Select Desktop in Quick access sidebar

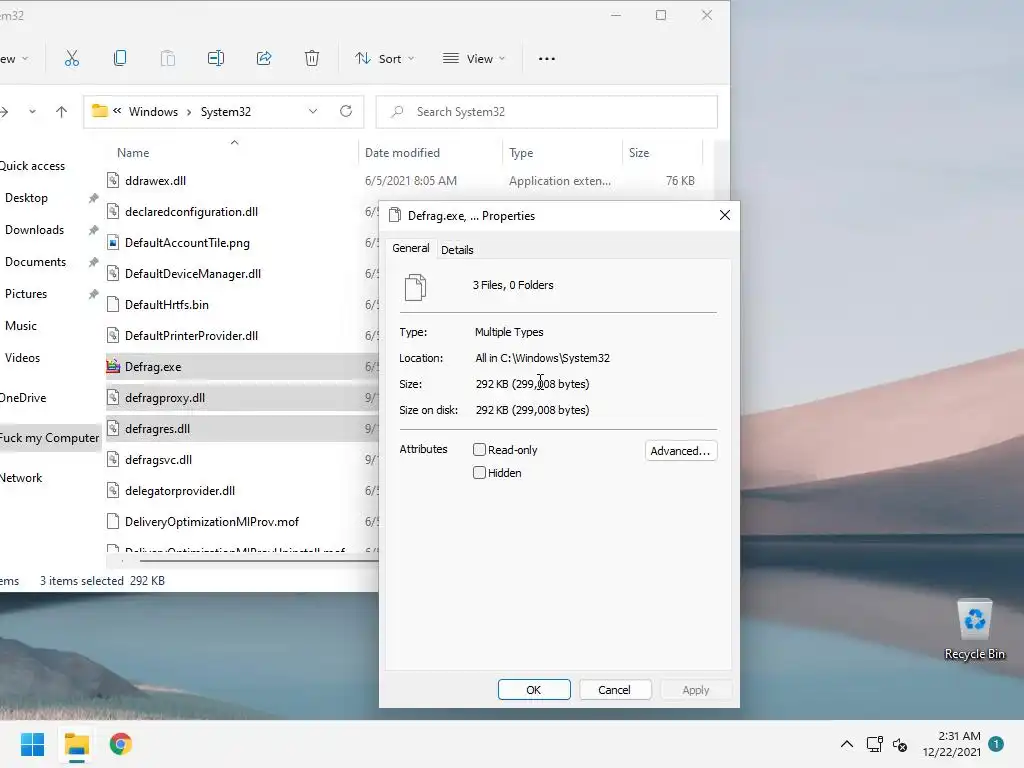(x=27, y=198)
